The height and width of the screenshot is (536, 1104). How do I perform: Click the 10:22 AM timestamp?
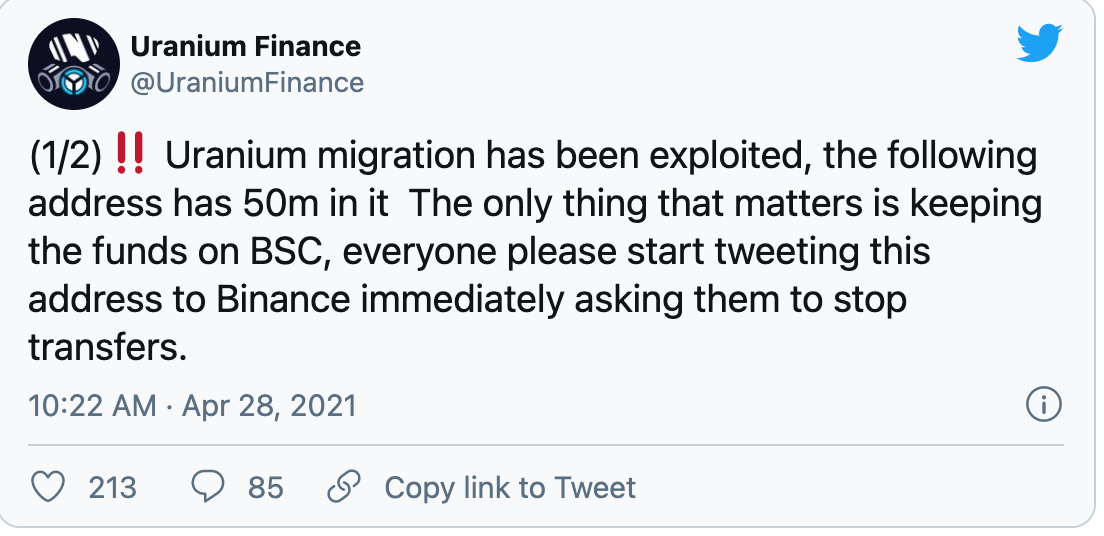point(92,406)
